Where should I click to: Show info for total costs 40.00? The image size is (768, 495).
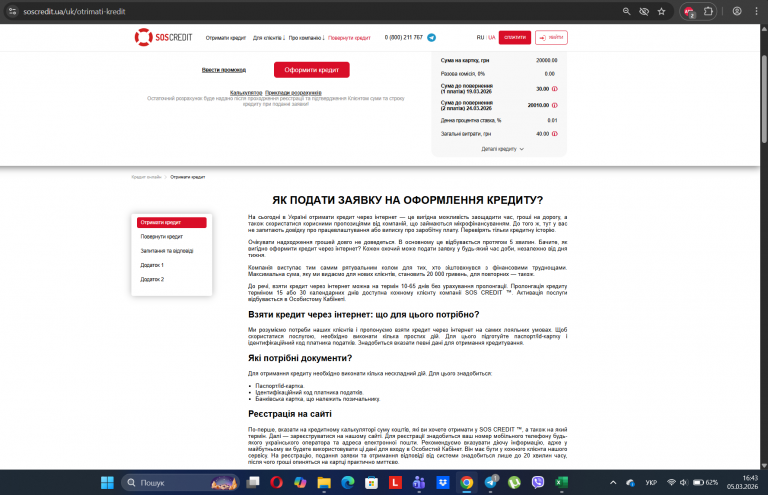point(555,134)
